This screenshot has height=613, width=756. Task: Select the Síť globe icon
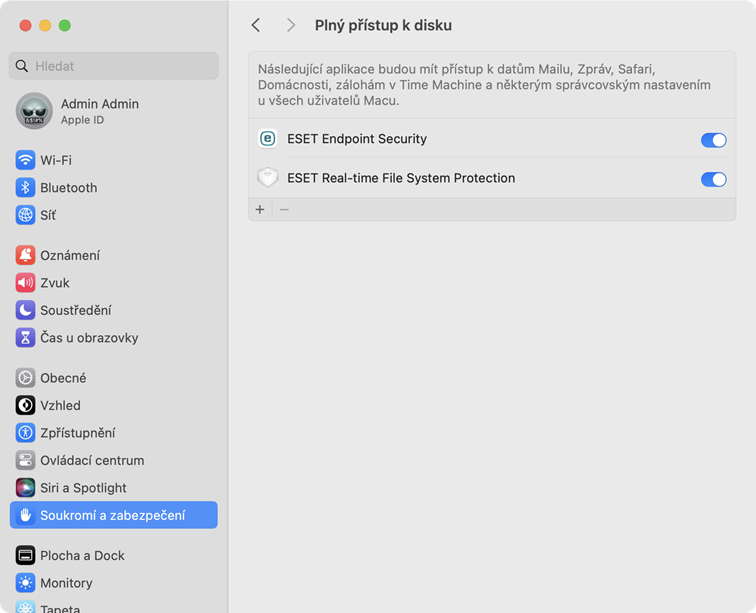[x=25, y=215]
